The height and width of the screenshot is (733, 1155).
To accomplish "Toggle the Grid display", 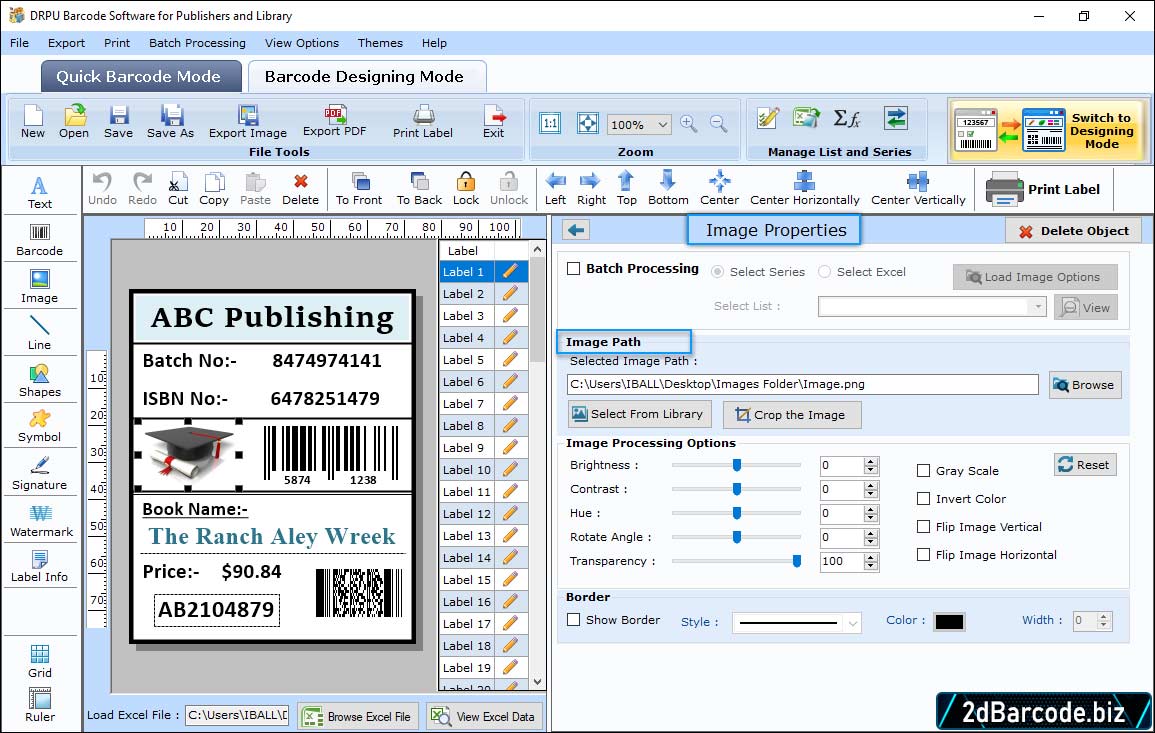I will point(40,662).
